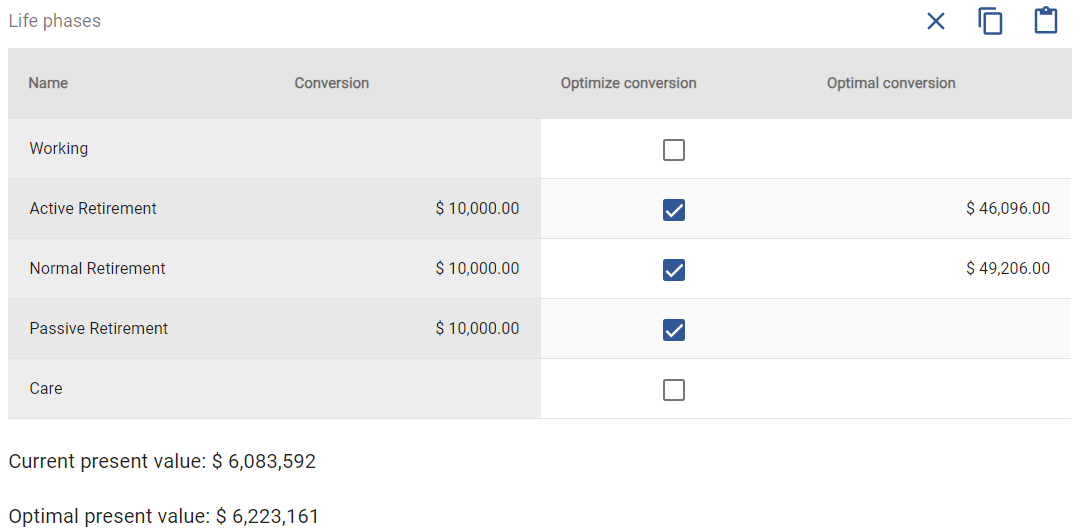1080x532 pixels.
Task: Enable optimize conversion for Care
Action: (x=674, y=389)
